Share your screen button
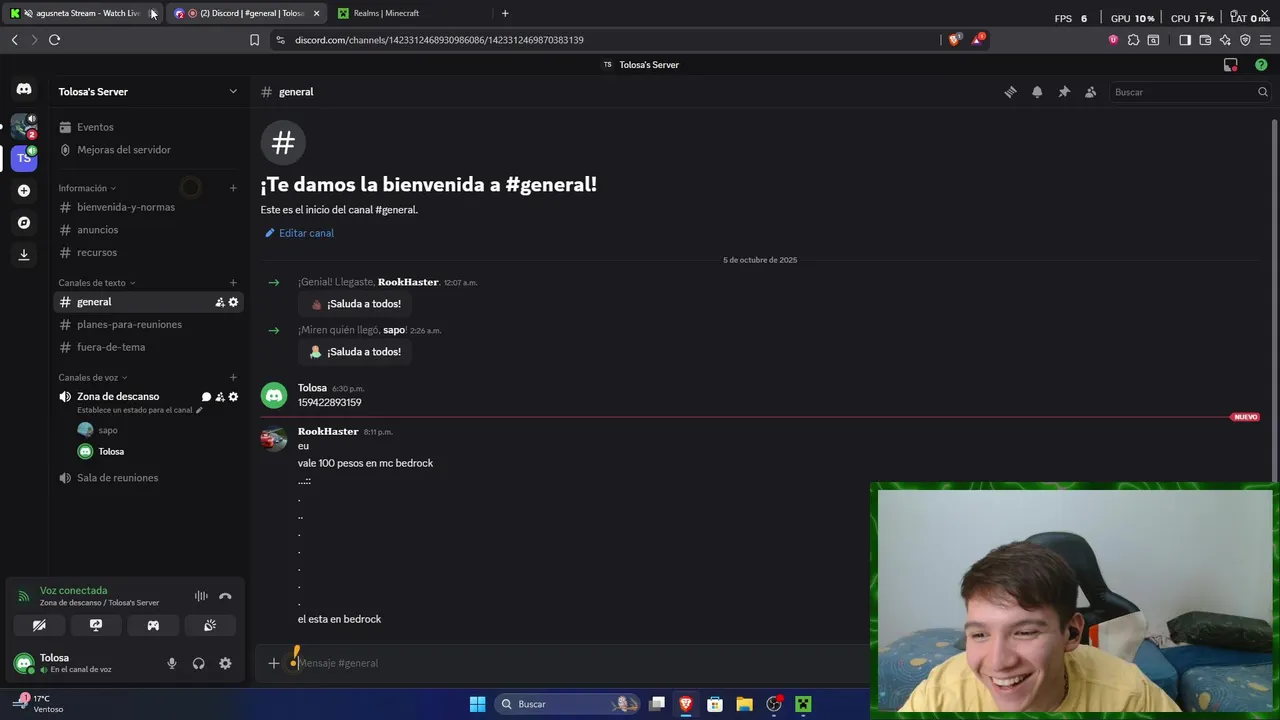The image size is (1280, 720). 96,625
